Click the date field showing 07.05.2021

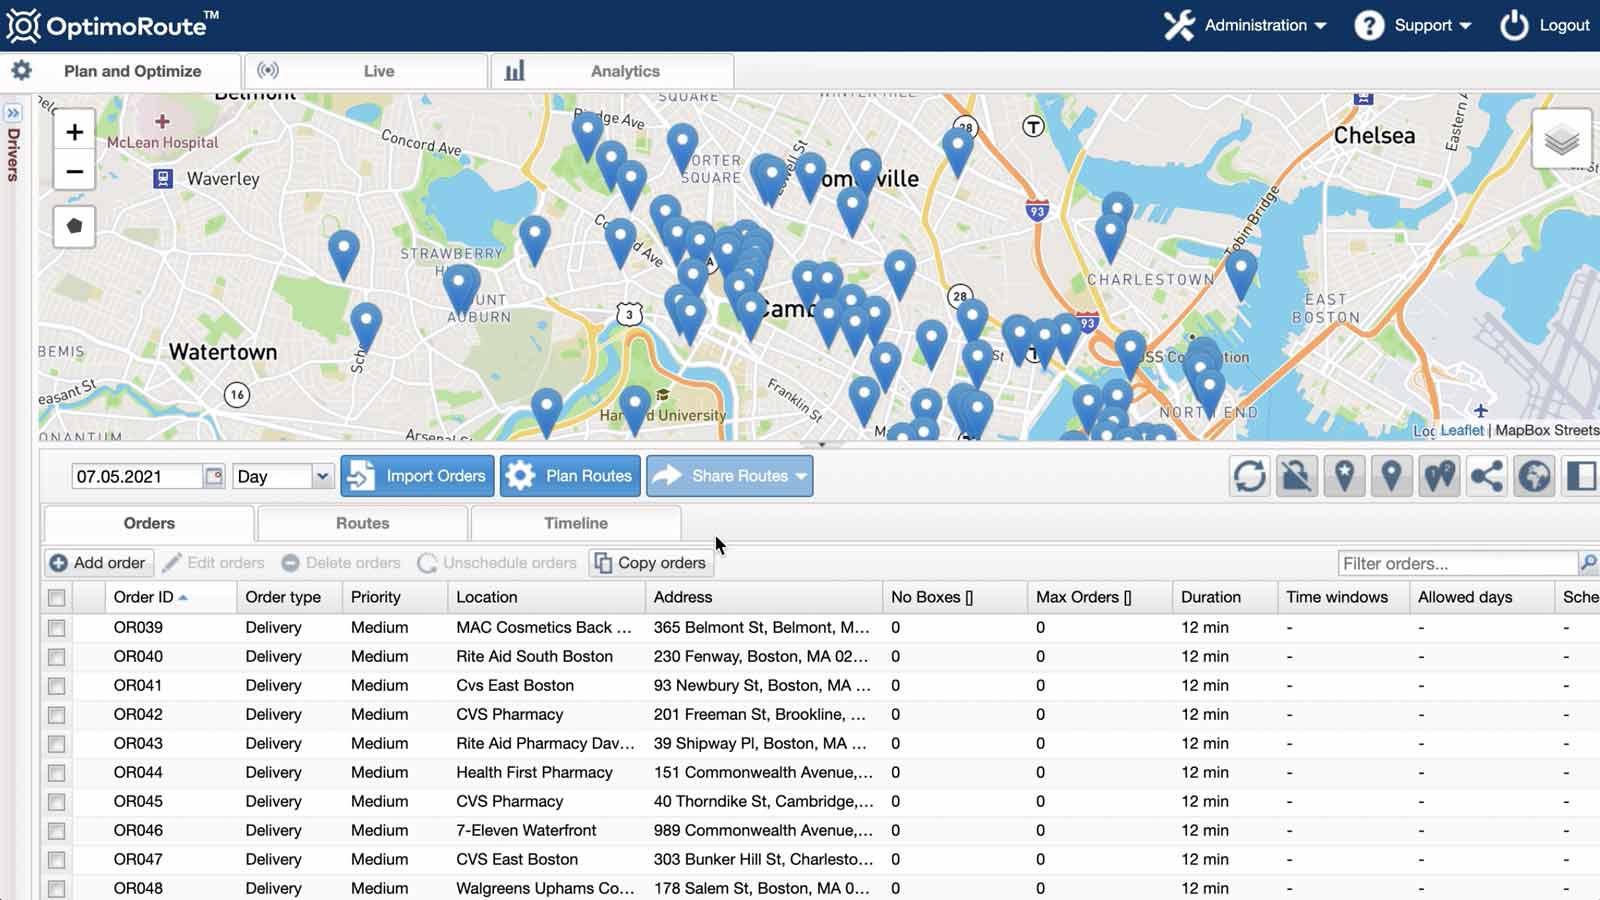pyautogui.click(x=138, y=476)
